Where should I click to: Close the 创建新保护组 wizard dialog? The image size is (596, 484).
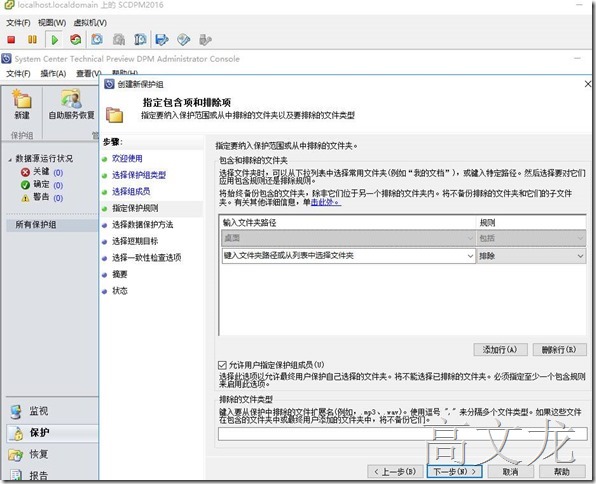tap(588, 84)
